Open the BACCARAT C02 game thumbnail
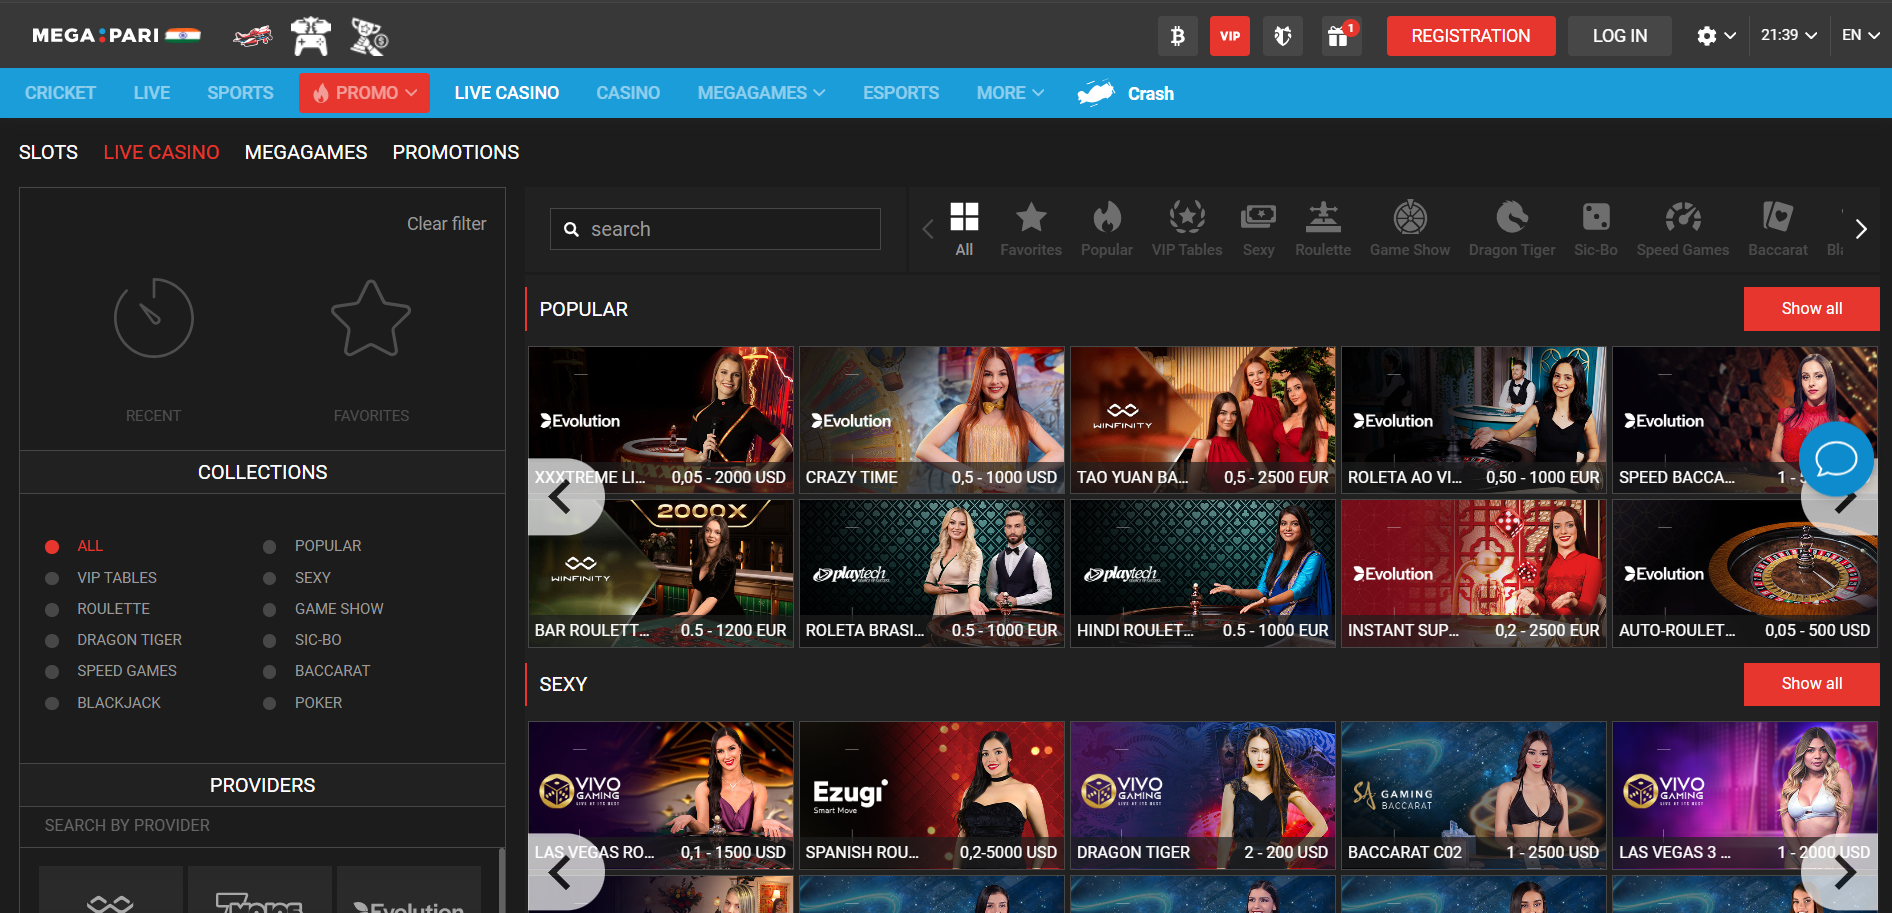 (1474, 795)
